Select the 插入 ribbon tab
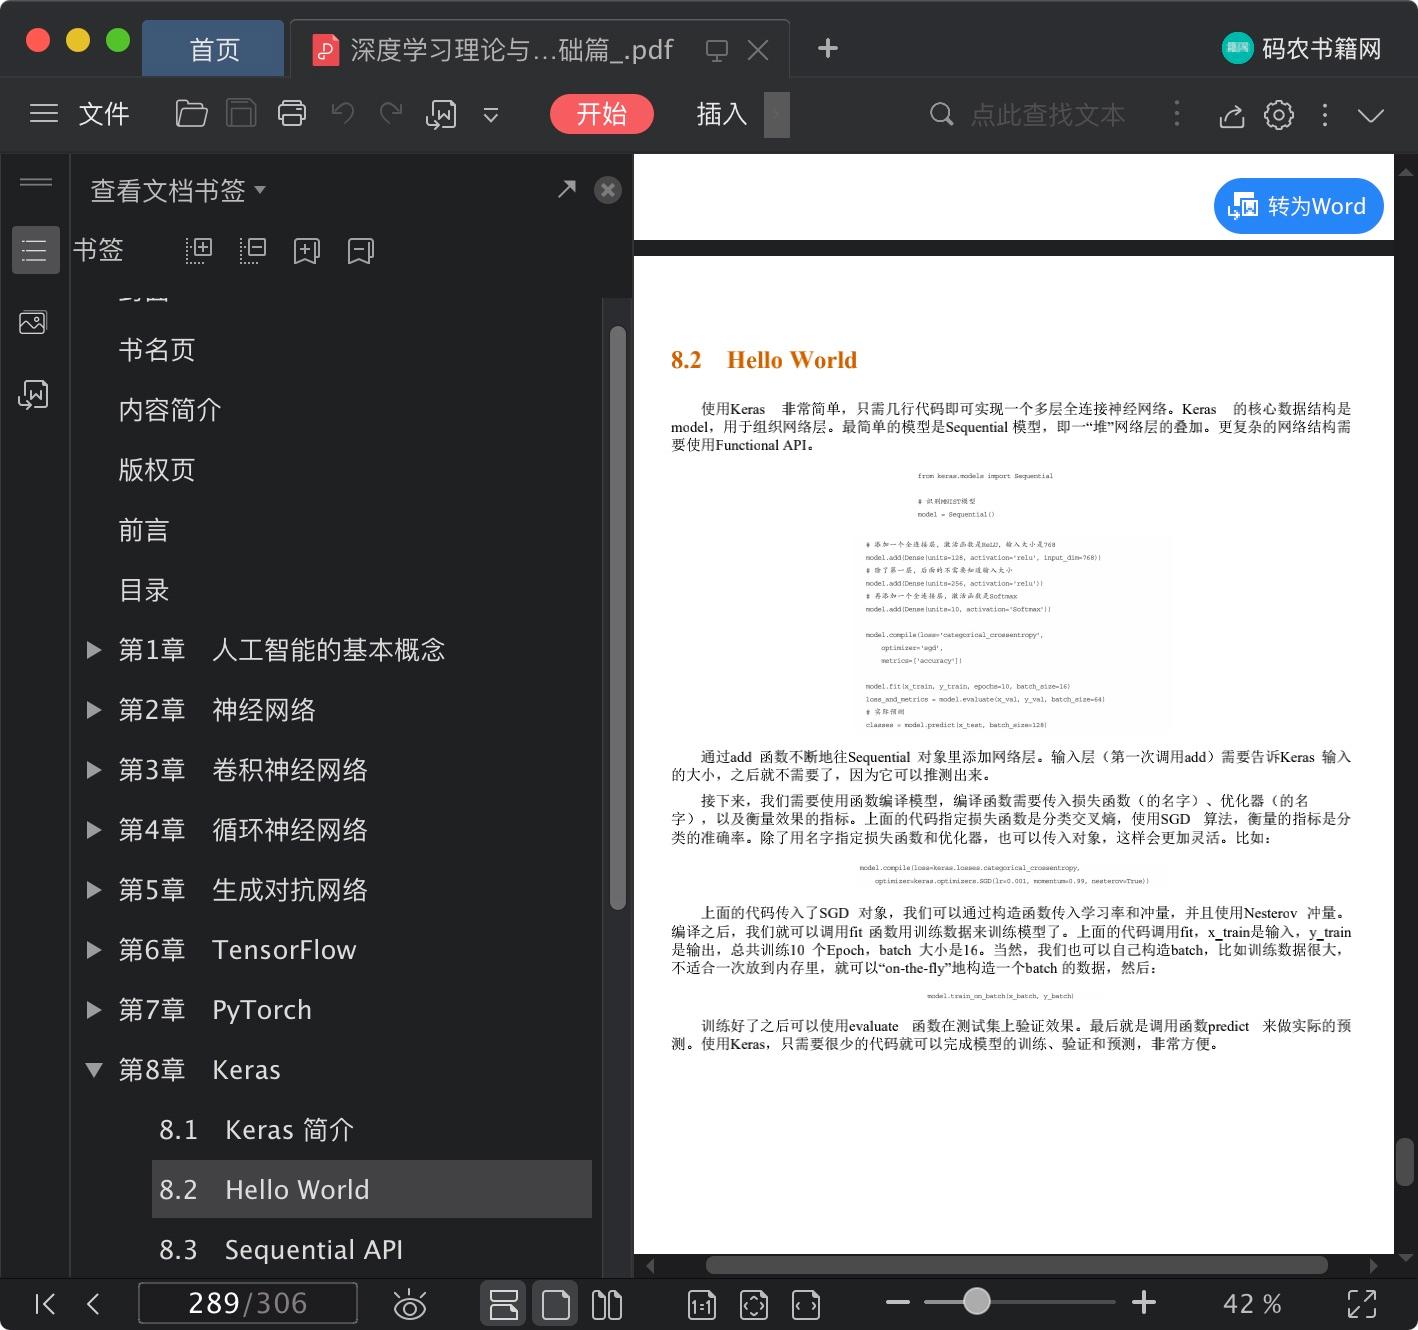The height and width of the screenshot is (1330, 1418). [722, 114]
